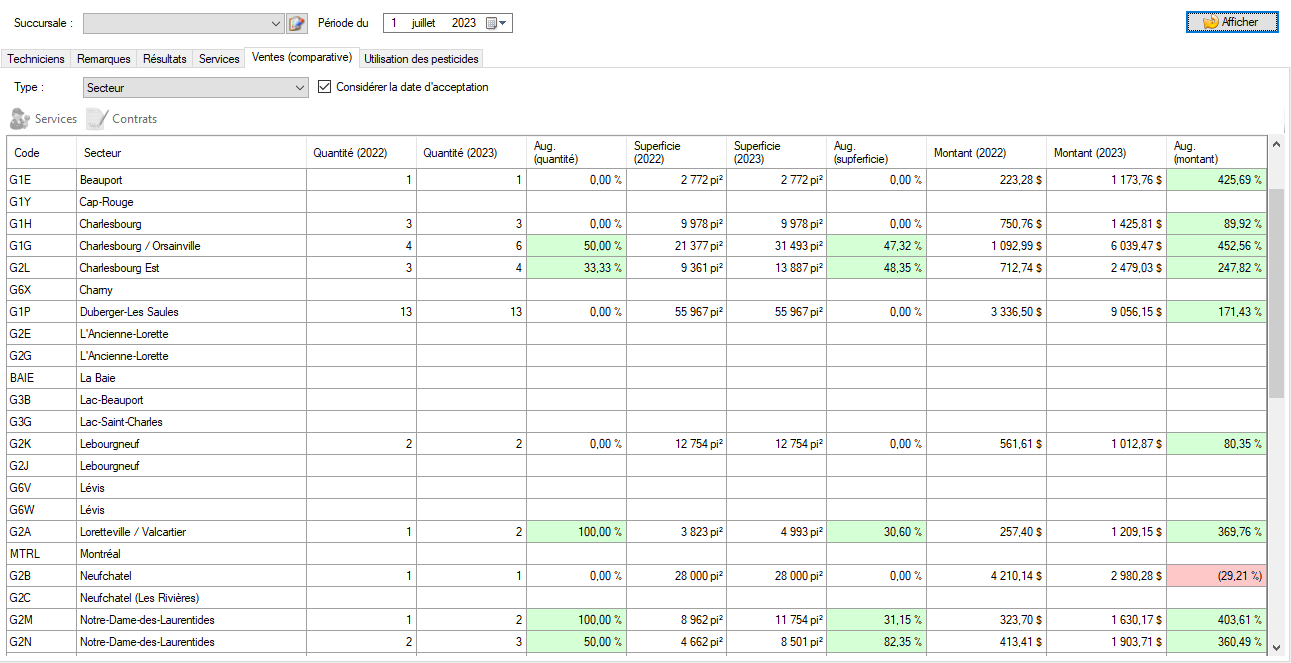This screenshot has height=663, width=1291.
Task: Click the Afficher button
Action: click(x=1232, y=22)
